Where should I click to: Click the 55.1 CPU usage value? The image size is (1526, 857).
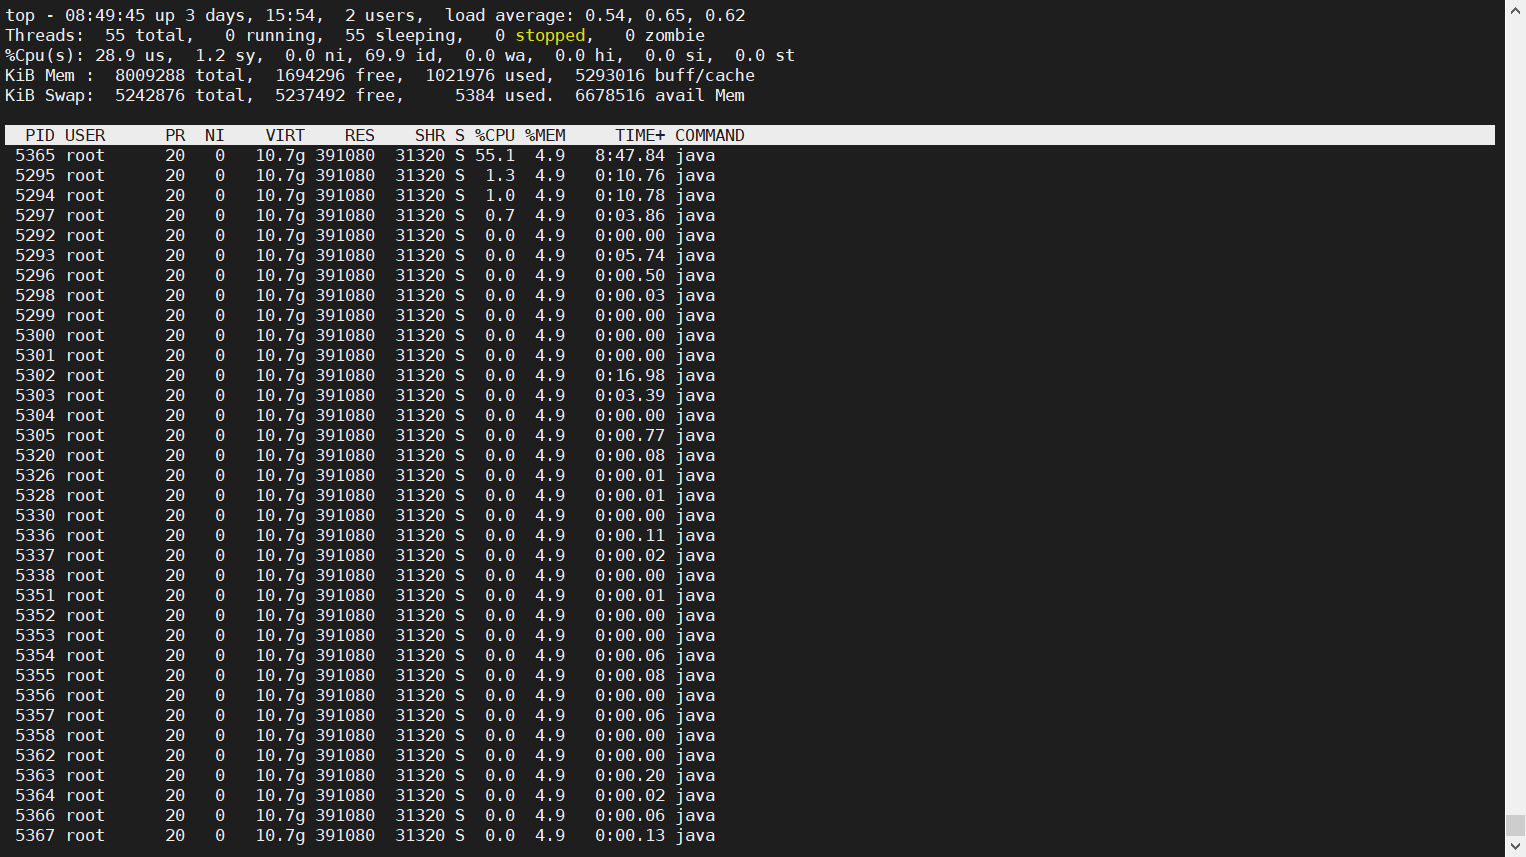(495, 155)
